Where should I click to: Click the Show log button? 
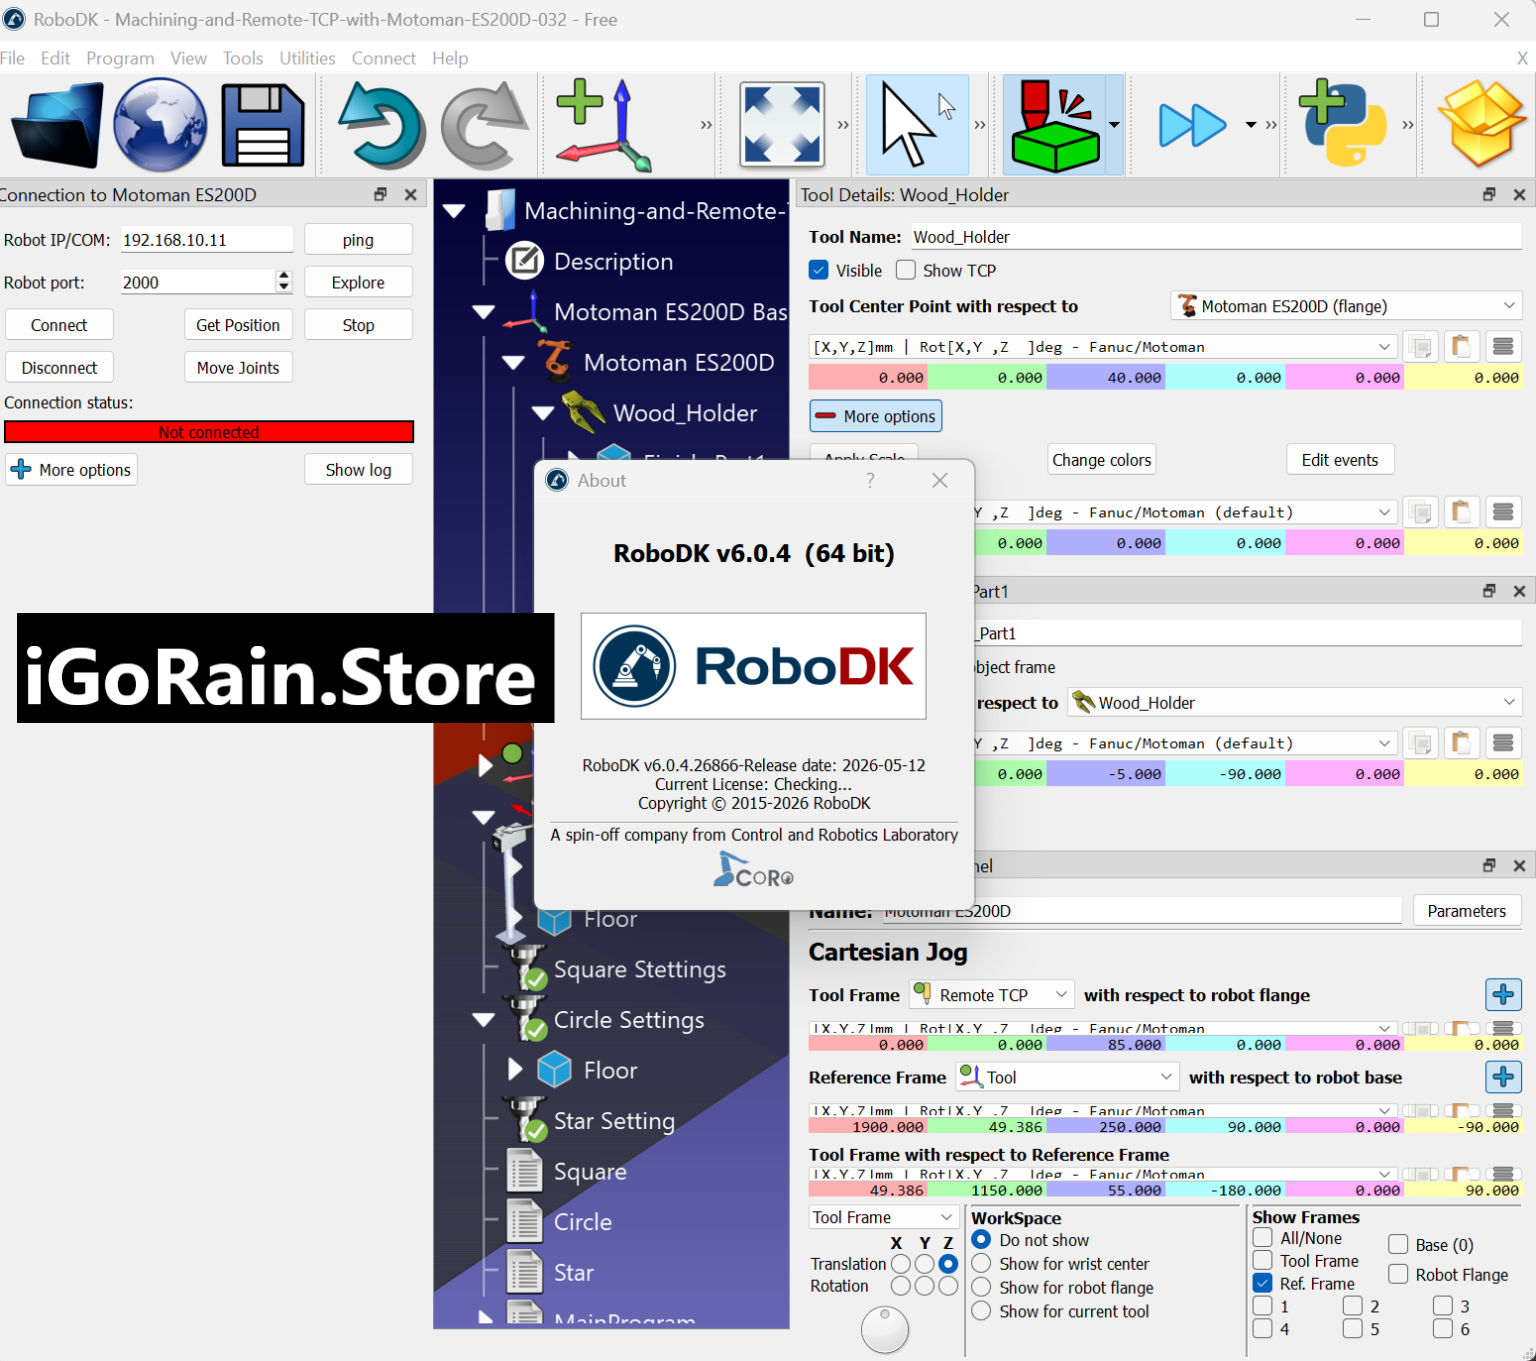coord(358,469)
